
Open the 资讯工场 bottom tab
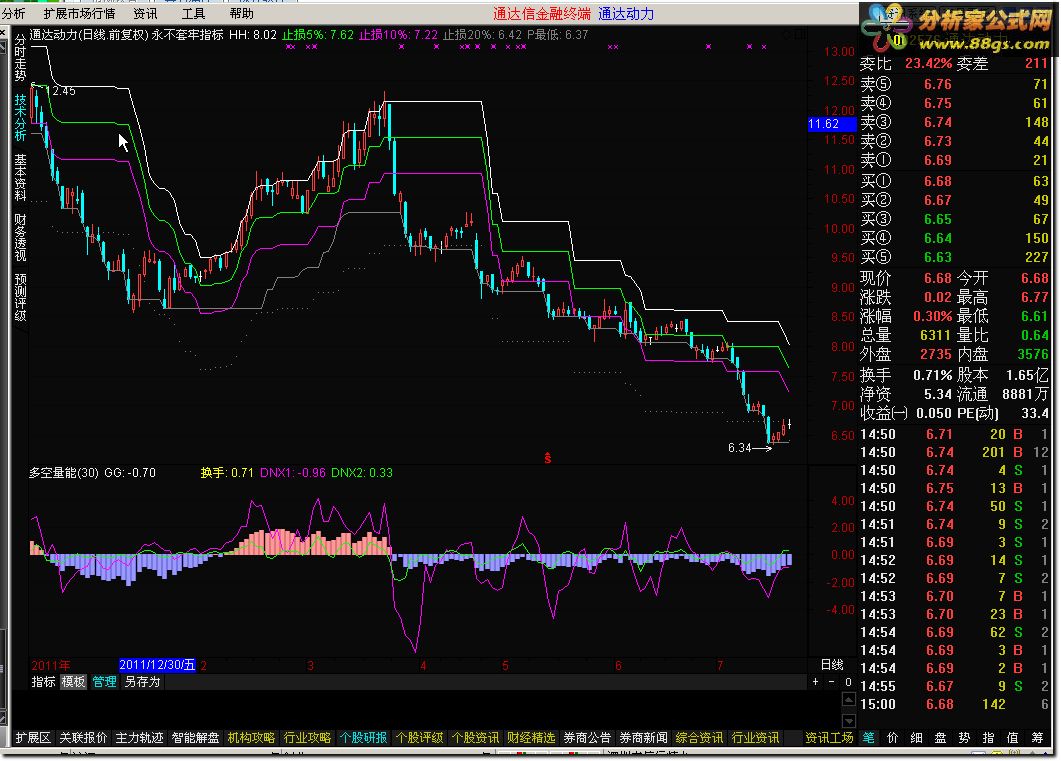829,737
